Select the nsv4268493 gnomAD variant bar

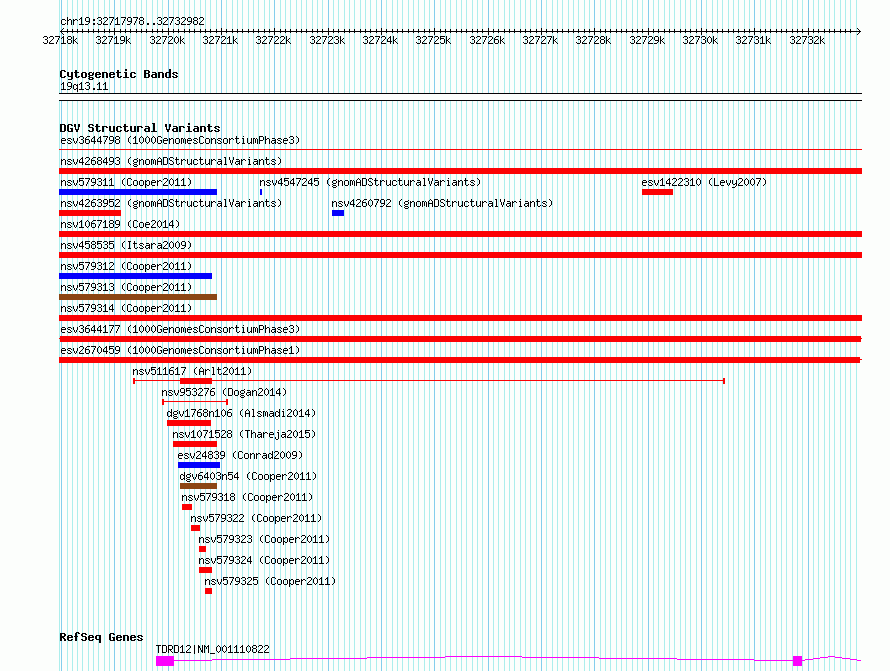point(460,171)
